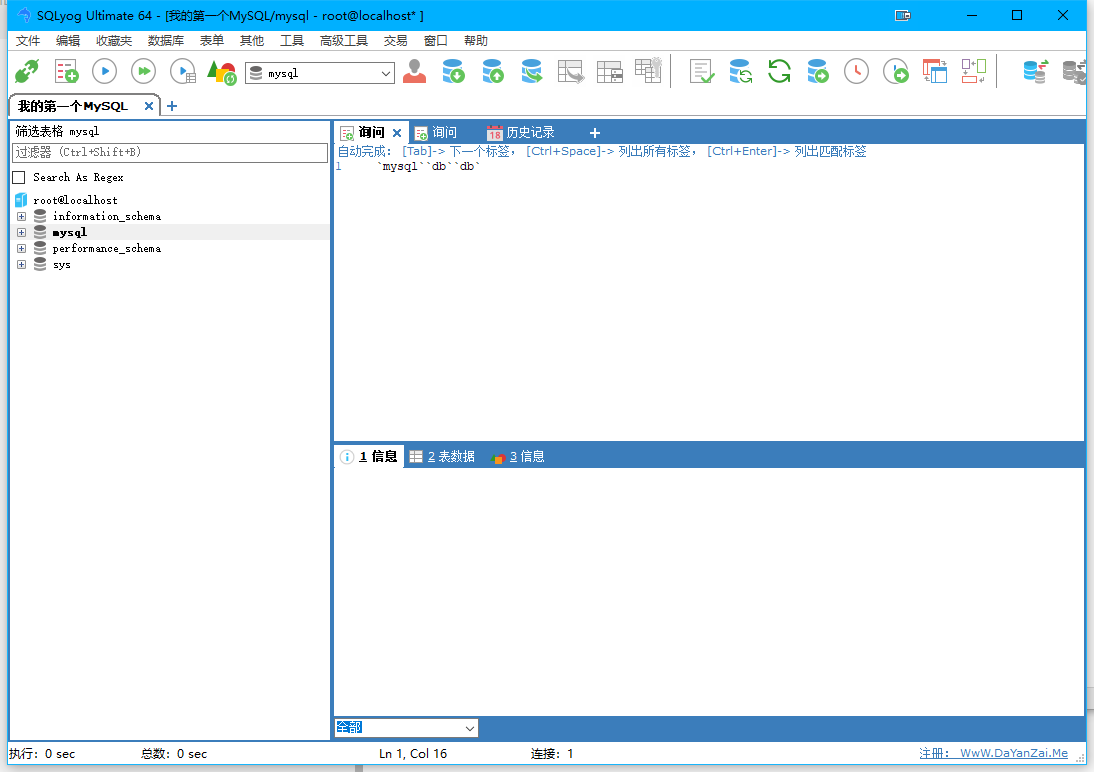Click the colored shapes format icon
Viewport: 1094px width, 772px height.
222,72
